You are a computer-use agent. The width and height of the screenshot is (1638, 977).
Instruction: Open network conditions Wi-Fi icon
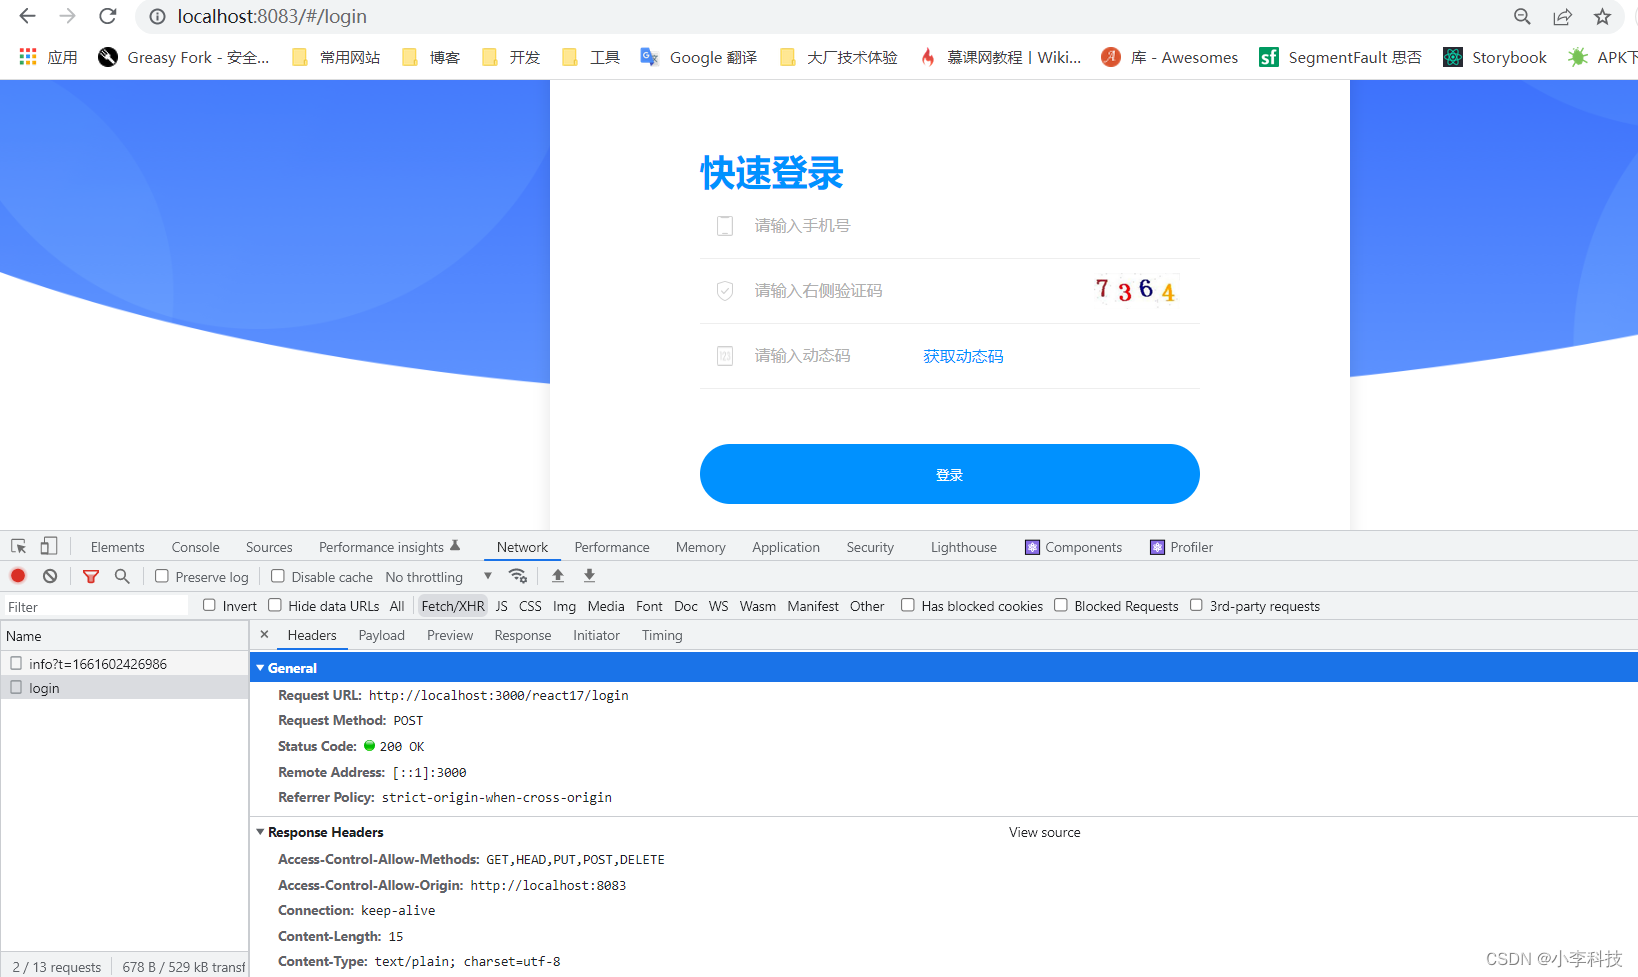(517, 576)
